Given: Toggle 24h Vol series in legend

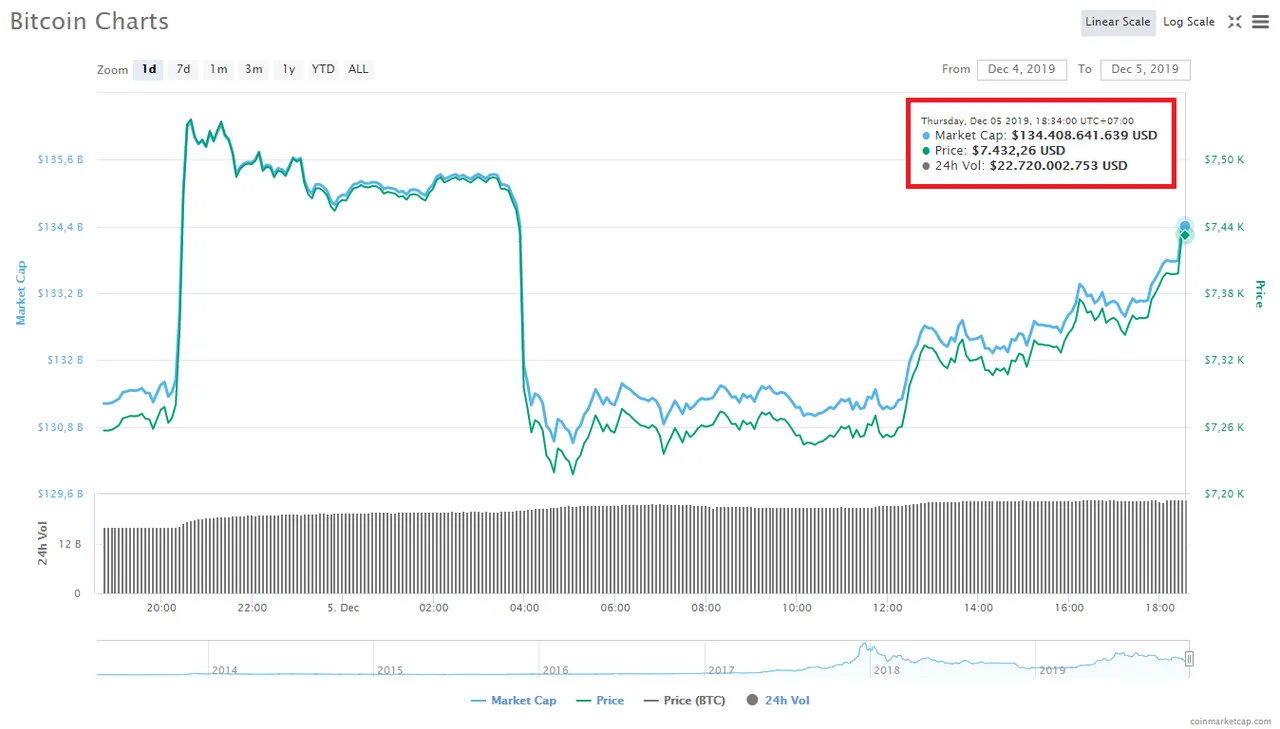Looking at the screenshot, I should [778, 701].
